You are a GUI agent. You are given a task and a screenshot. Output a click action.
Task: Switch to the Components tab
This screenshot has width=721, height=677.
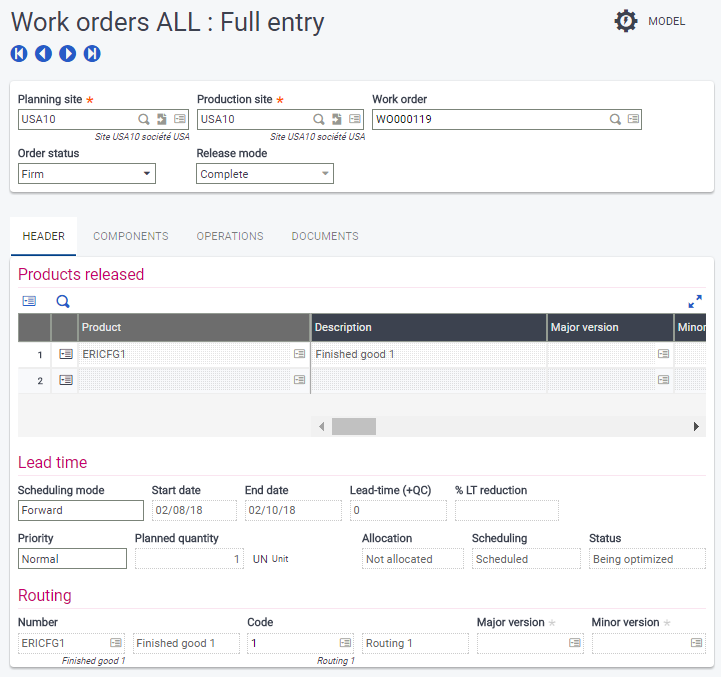click(x=131, y=237)
